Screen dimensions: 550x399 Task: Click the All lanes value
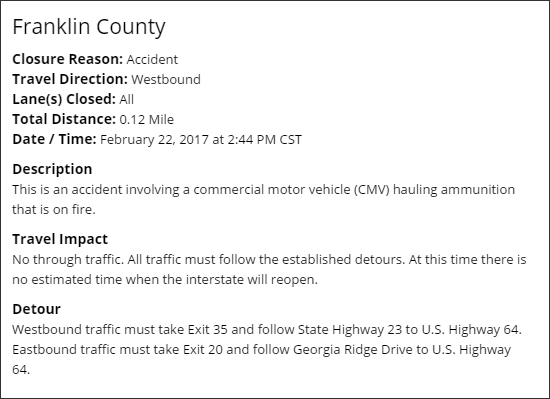click(x=127, y=100)
